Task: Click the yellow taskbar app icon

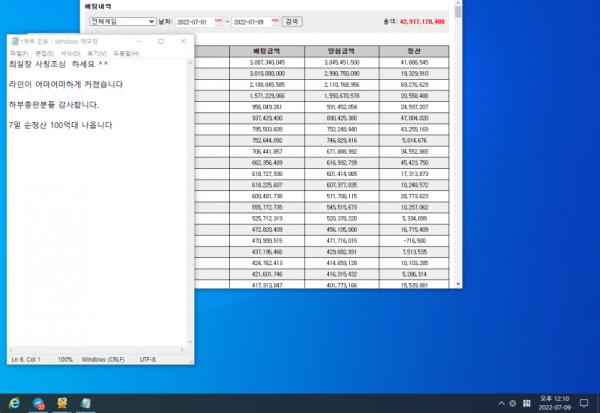Action: (62, 403)
